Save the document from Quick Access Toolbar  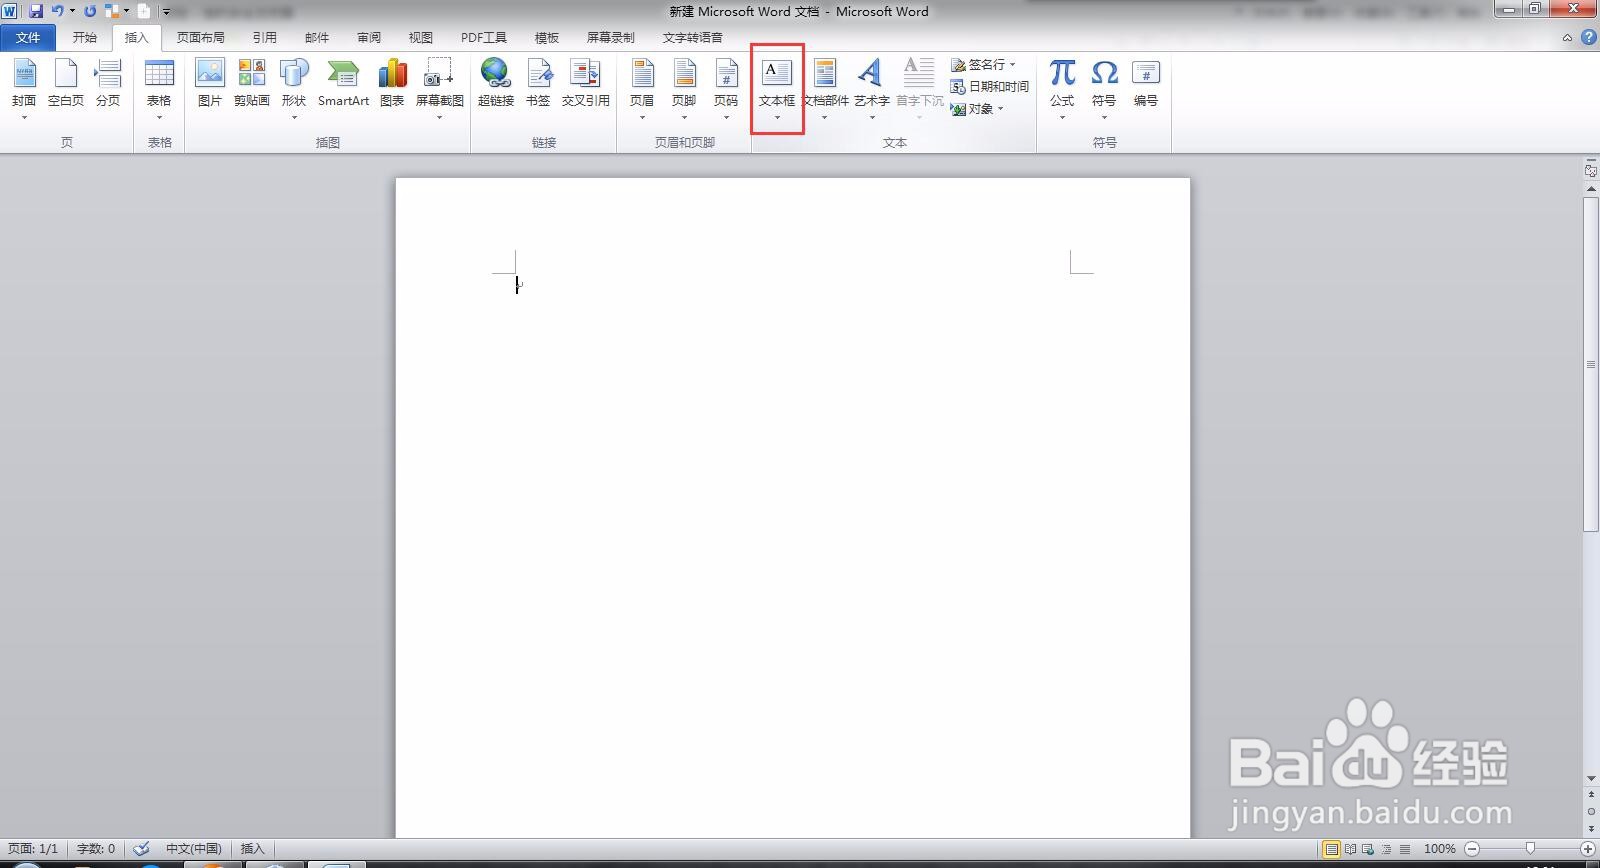pos(36,11)
